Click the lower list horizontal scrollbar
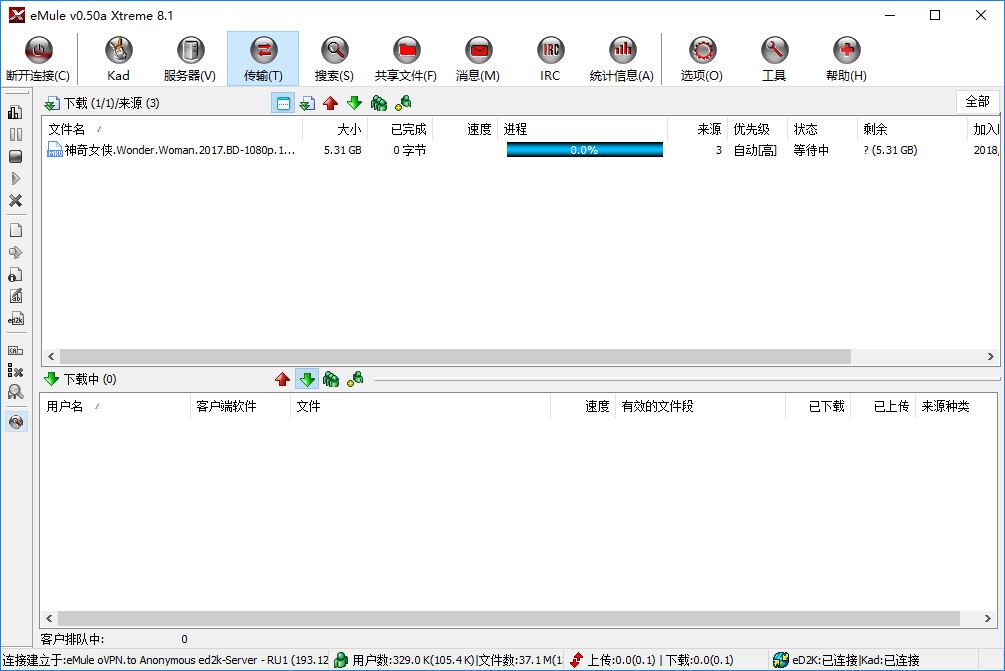This screenshot has height=671, width=1005. tap(509, 618)
